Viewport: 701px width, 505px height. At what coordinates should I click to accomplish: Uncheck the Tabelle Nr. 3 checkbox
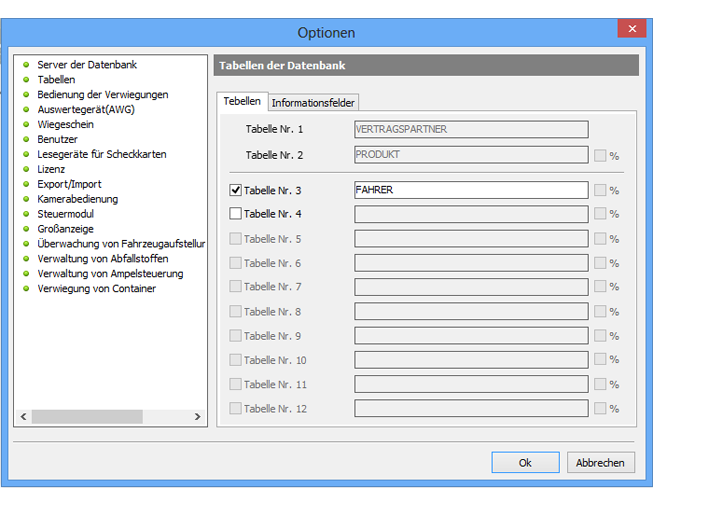coord(236,190)
